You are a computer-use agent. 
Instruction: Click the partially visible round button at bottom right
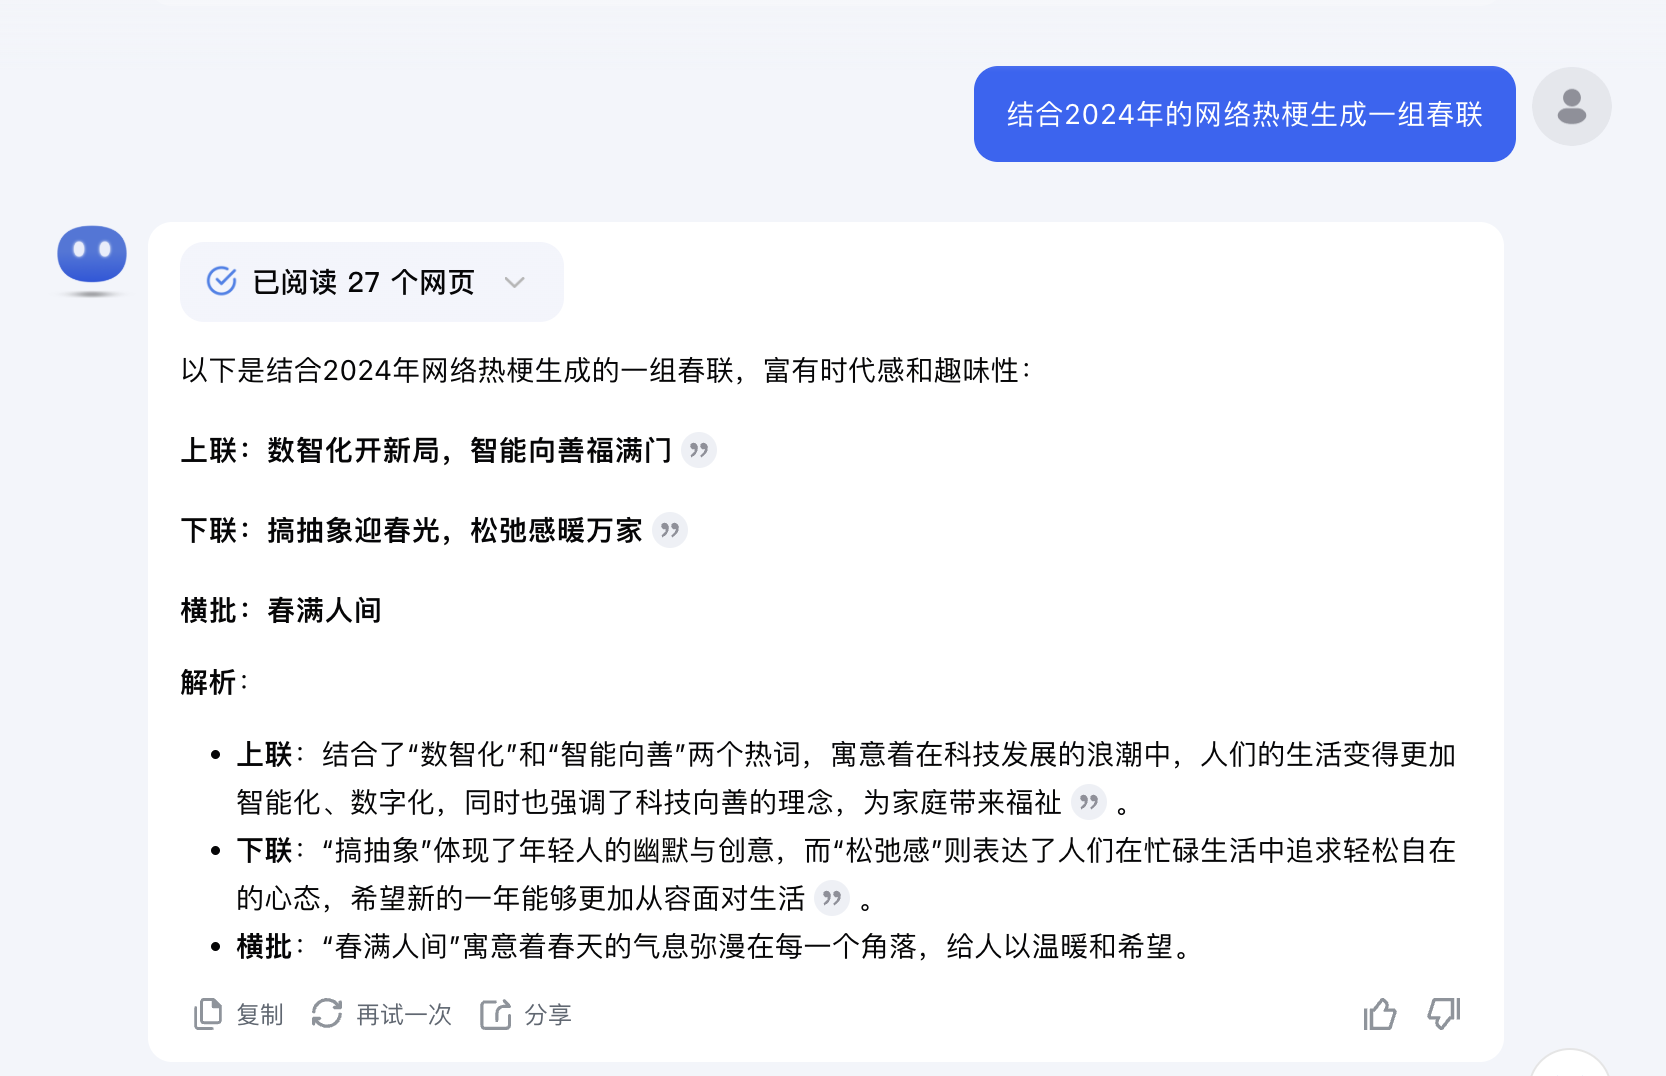pos(1569,1064)
